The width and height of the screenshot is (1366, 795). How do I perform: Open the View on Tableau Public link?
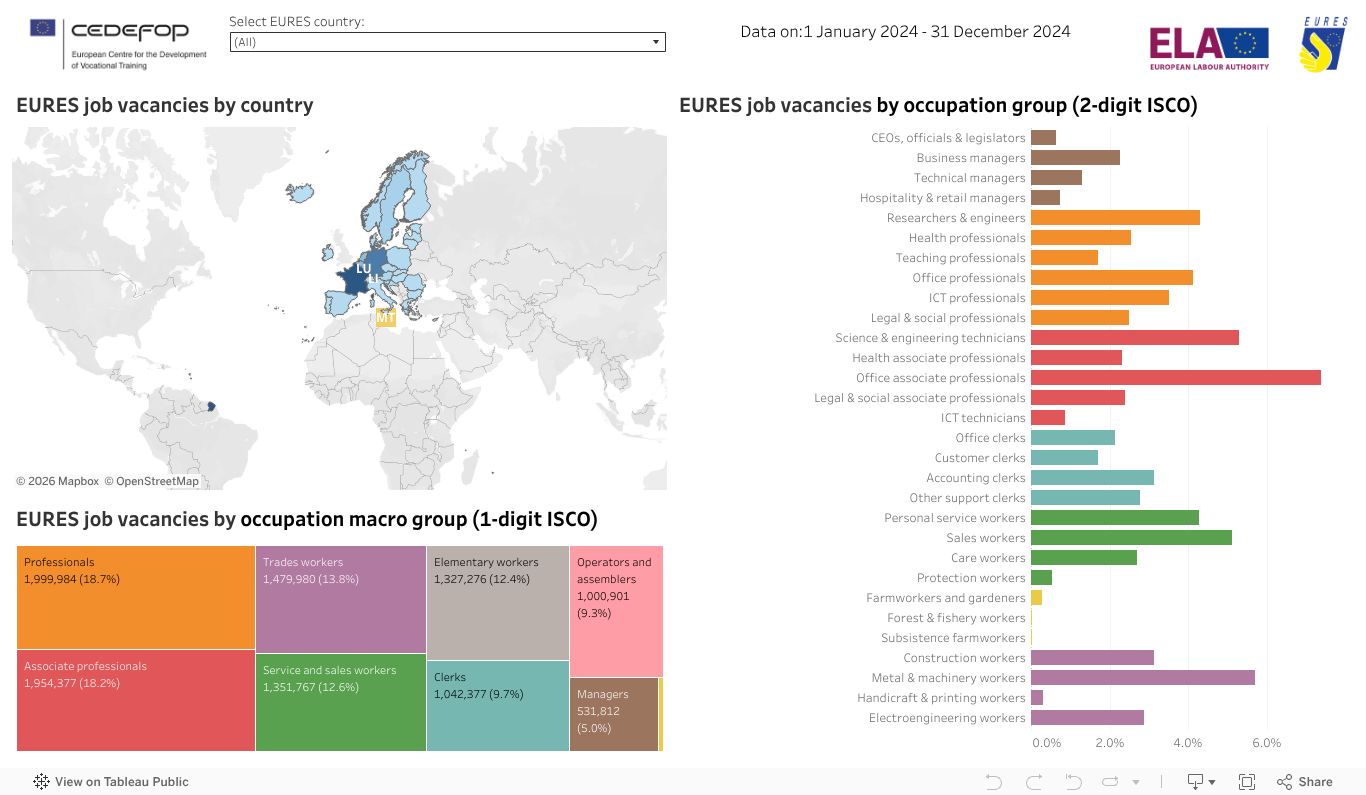[121, 782]
